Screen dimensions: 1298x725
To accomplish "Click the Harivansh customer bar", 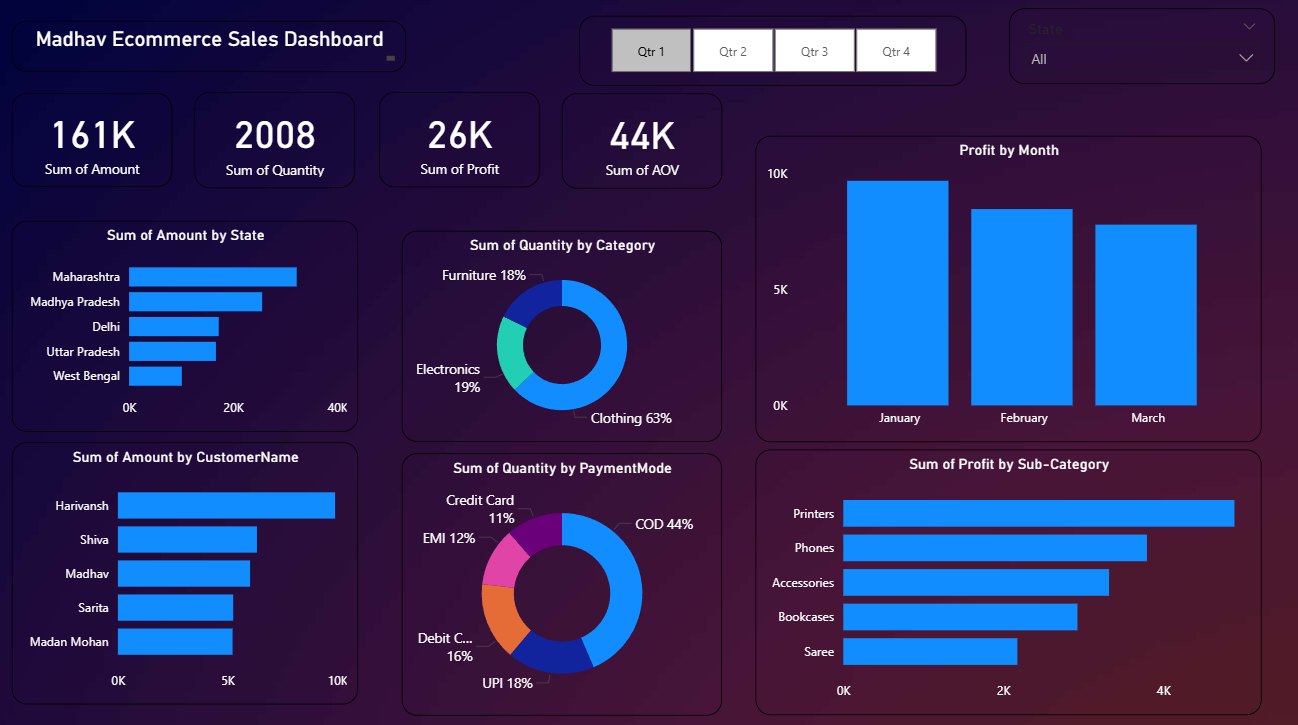I will [x=226, y=505].
